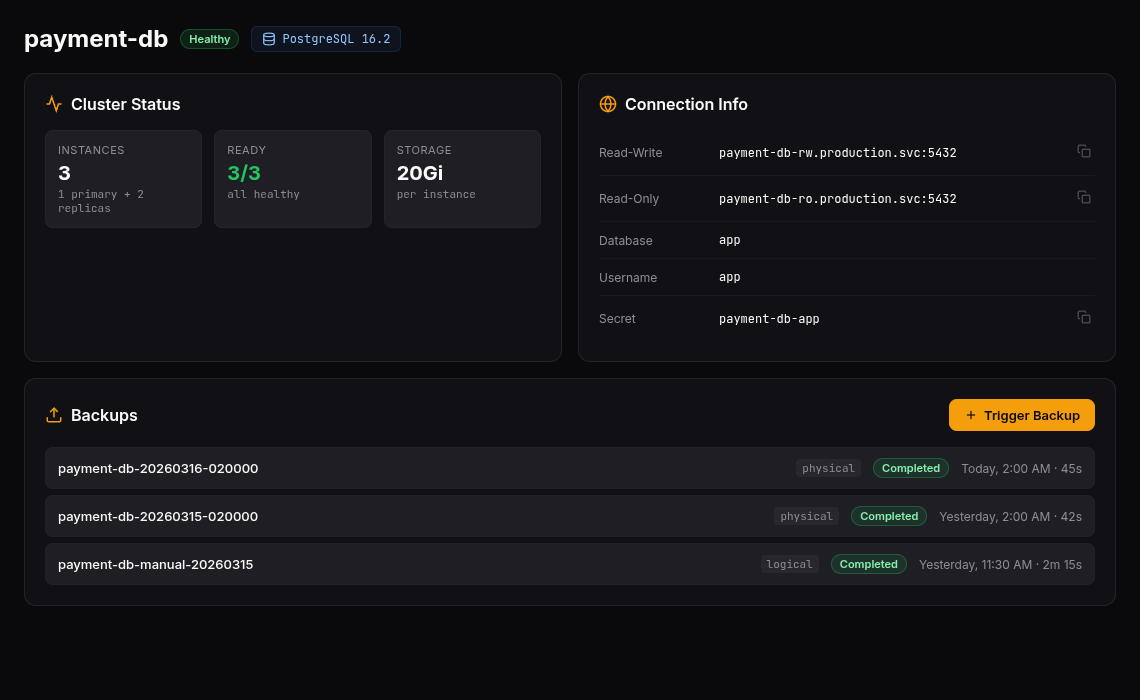Click the Ready 3/3 card
This screenshot has height=700, width=1140.
click(293, 179)
